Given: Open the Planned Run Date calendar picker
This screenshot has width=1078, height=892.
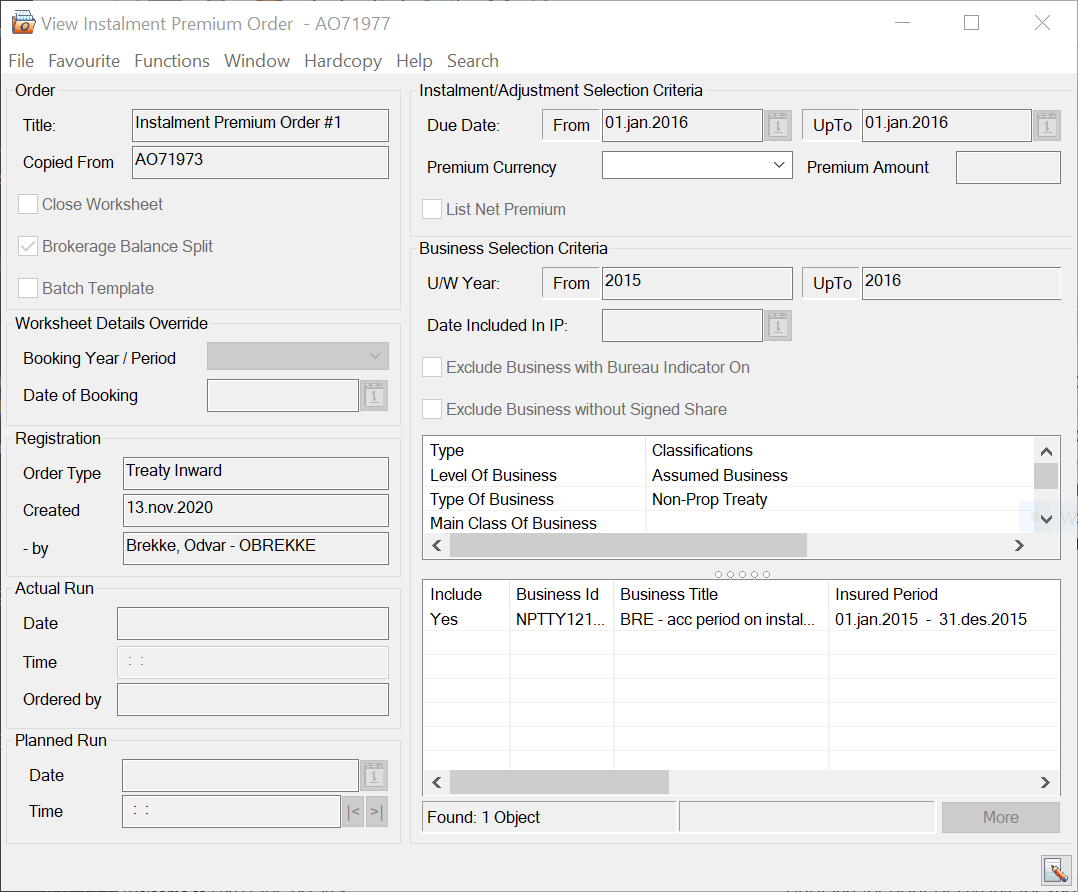Looking at the screenshot, I should tap(374, 775).
